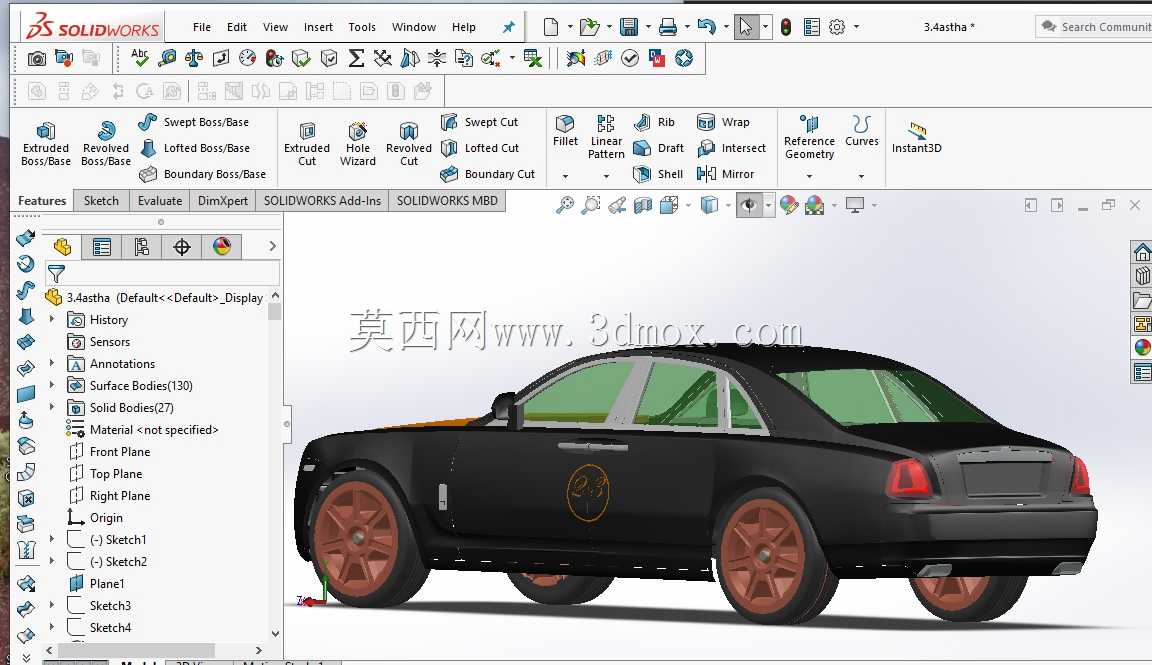
Task: Open the DisplayManager tab
Action: coord(221,247)
